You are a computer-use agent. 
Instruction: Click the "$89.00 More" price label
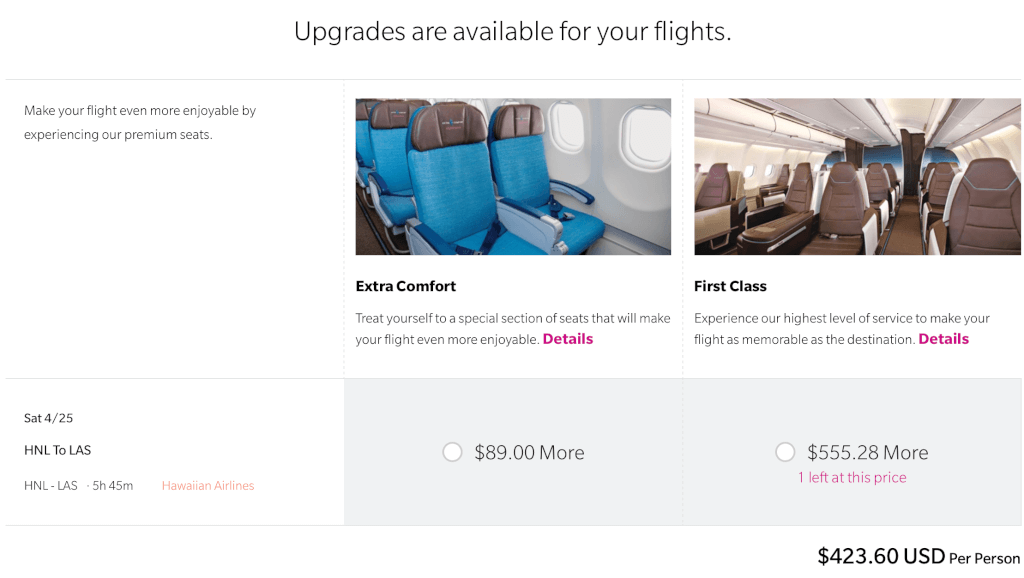point(529,453)
